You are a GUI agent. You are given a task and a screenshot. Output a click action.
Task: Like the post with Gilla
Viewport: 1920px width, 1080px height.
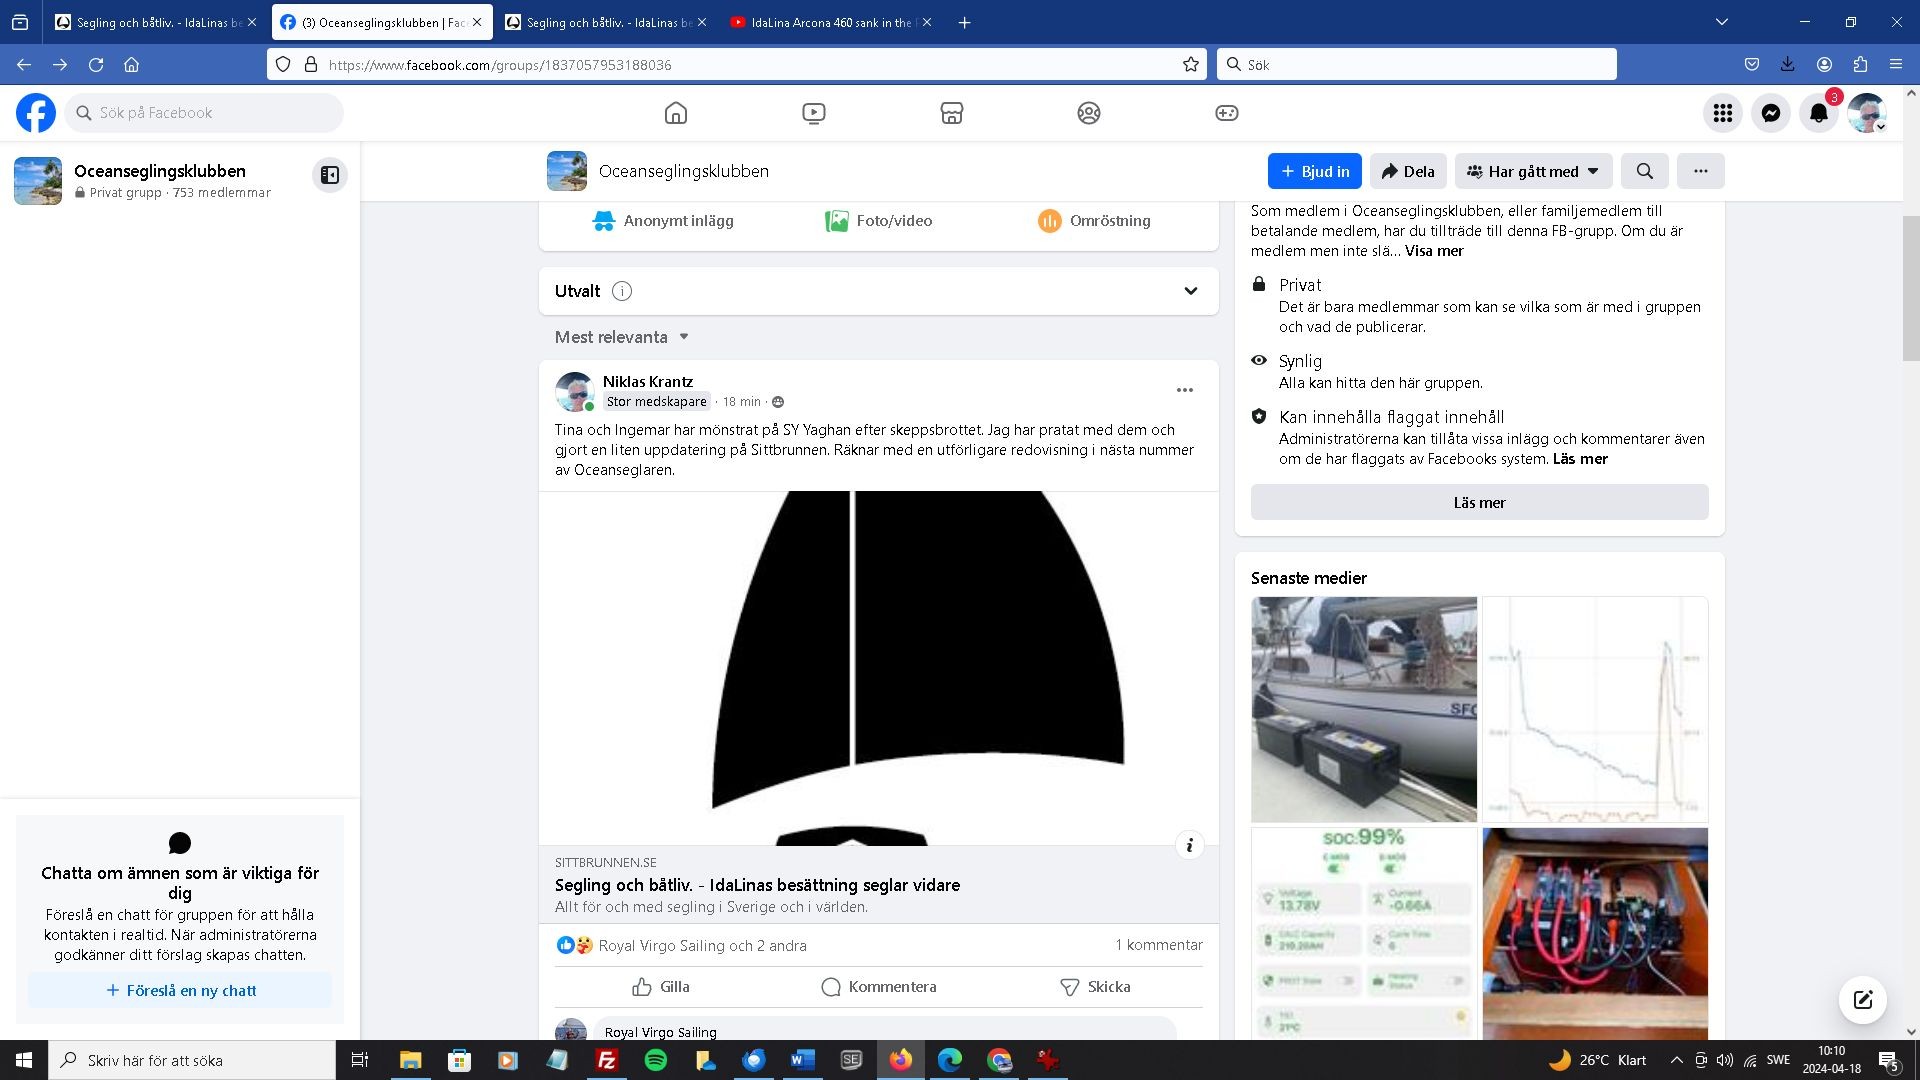pos(661,986)
